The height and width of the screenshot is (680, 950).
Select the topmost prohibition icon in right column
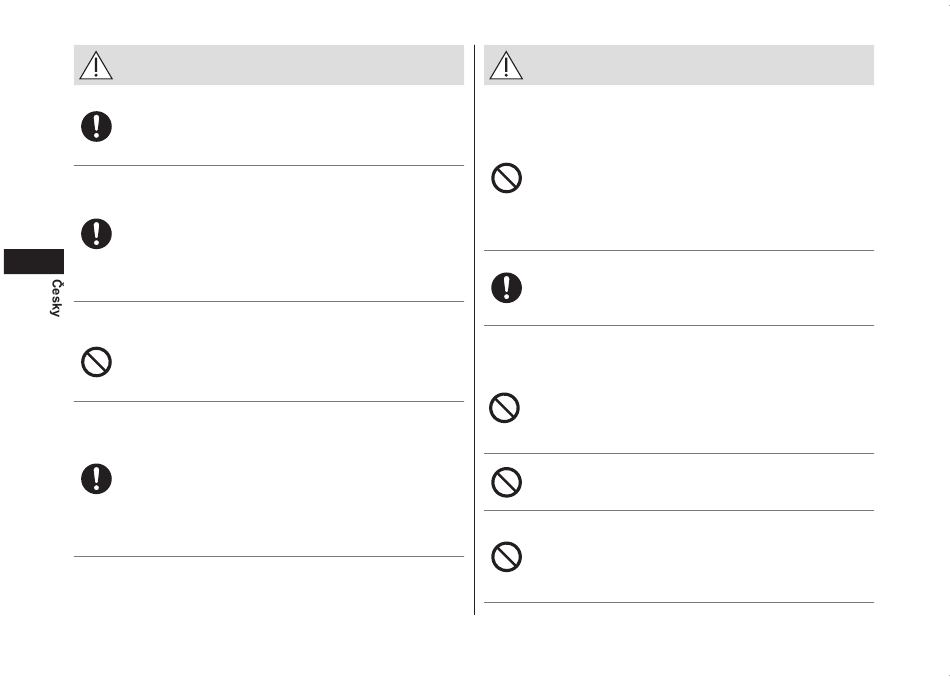click(507, 178)
